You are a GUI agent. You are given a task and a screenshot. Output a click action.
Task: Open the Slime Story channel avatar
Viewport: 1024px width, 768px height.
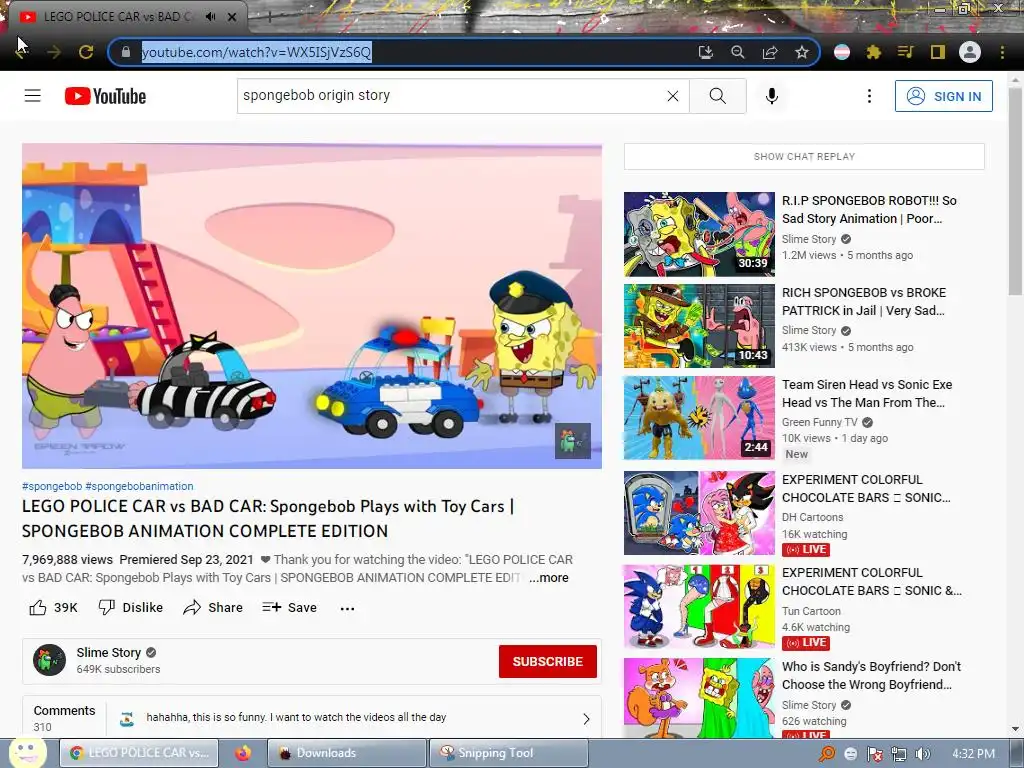(x=50, y=660)
